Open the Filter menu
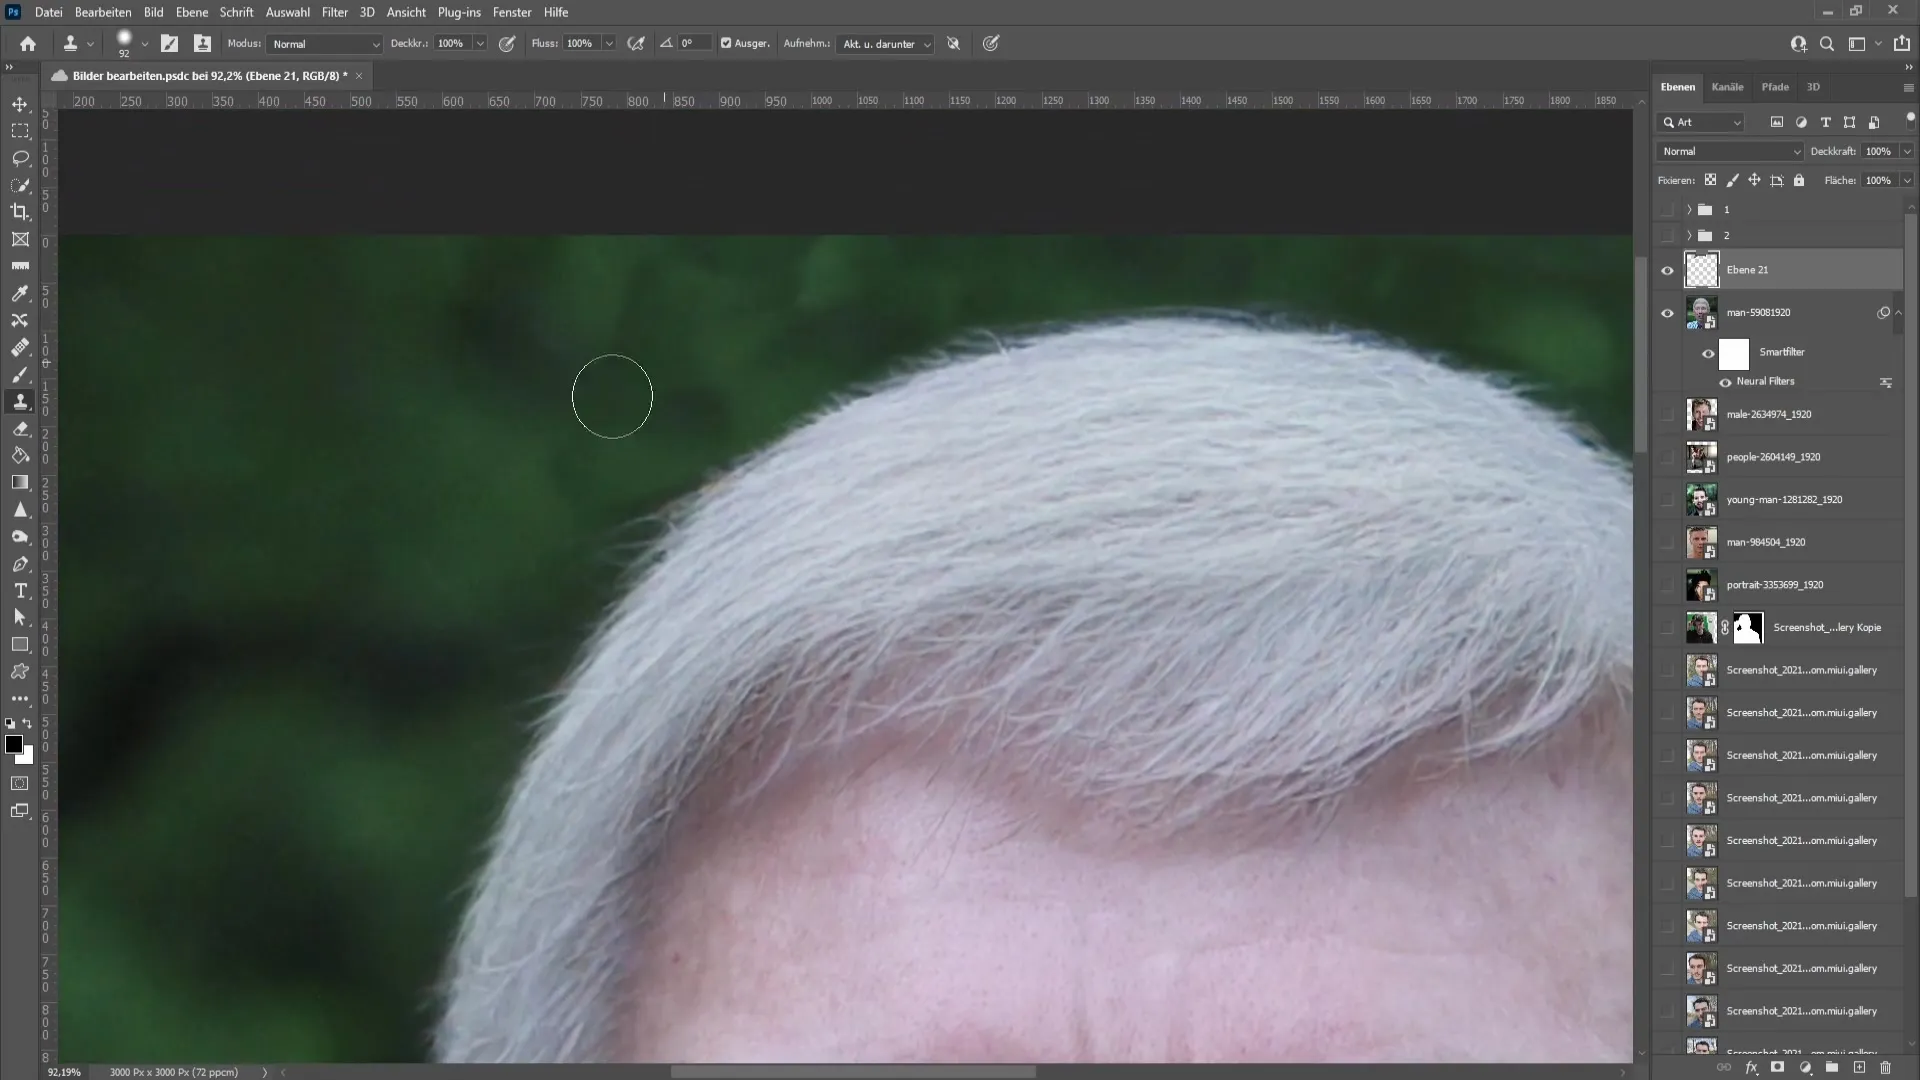 [335, 12]
